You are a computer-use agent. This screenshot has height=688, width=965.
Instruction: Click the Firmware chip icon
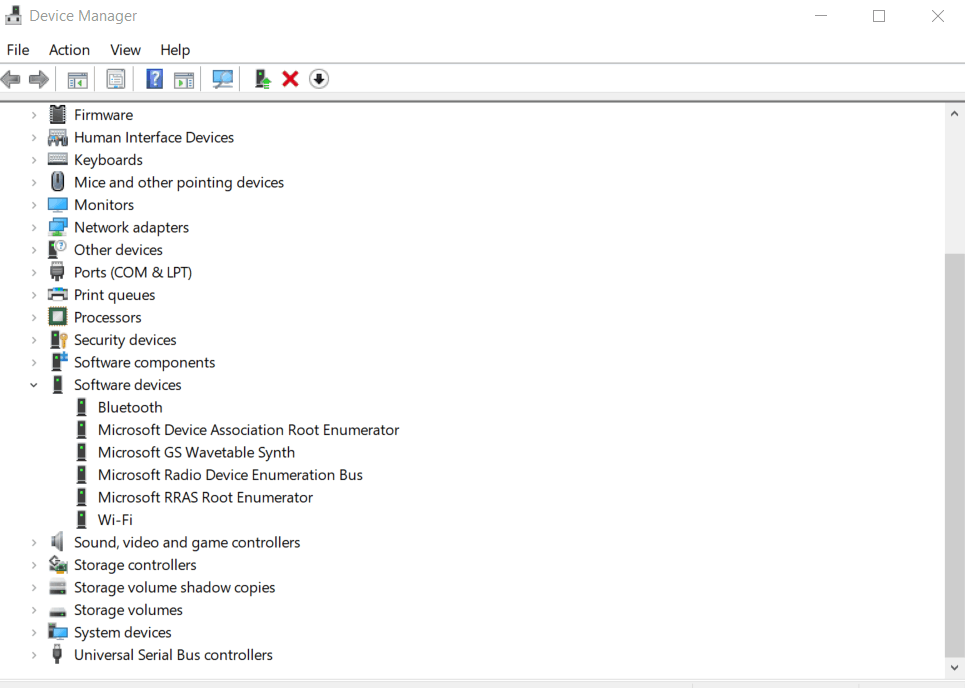tap(57, 114)
